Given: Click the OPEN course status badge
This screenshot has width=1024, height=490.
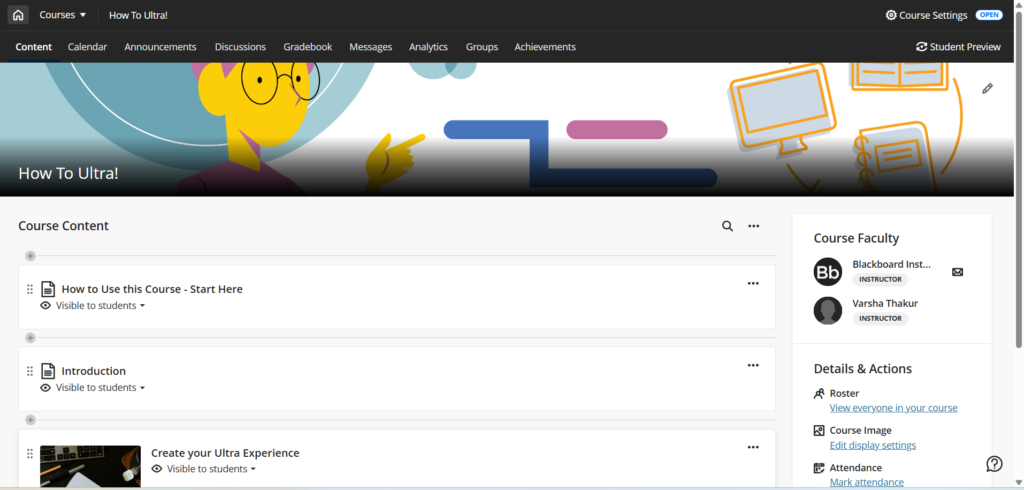Looking at the screenshot, I should click(989, 15).
